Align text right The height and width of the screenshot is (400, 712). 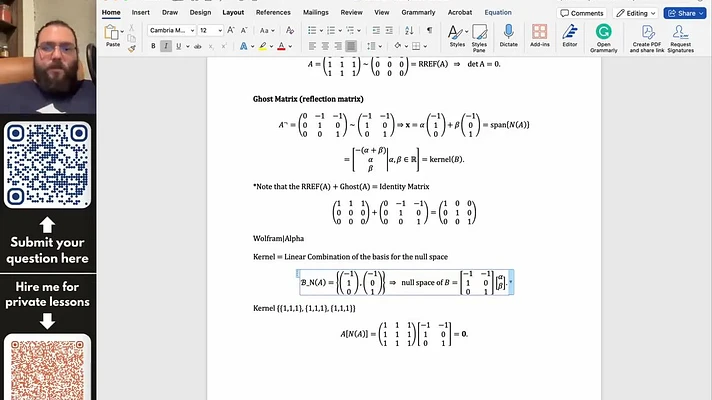(x=338, y=46)
